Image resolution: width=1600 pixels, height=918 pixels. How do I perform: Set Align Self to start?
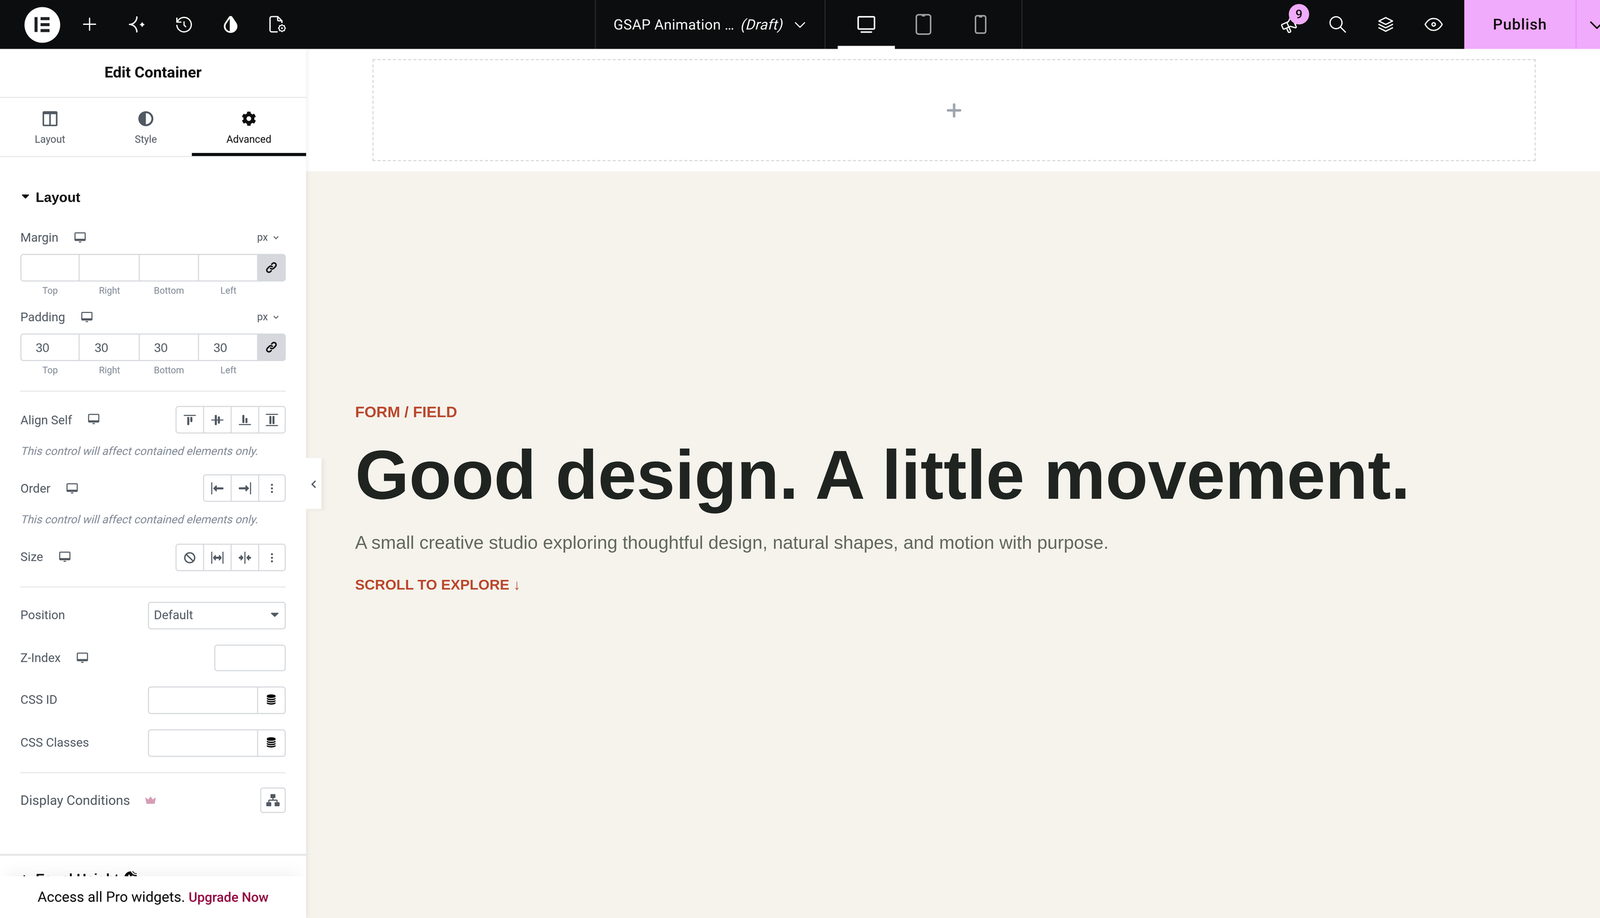click(190, 420)
